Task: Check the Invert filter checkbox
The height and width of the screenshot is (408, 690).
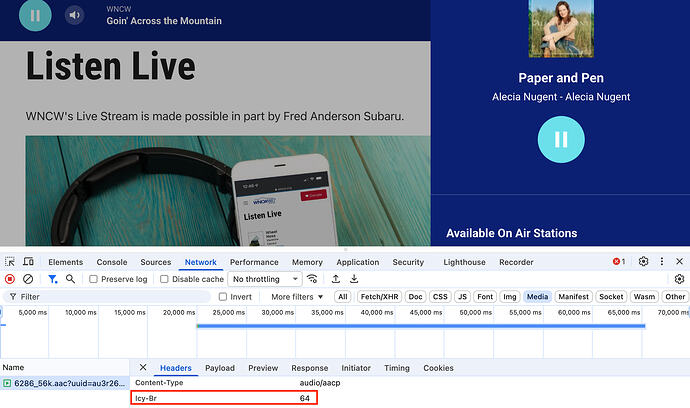Action: tap(223, 297)
